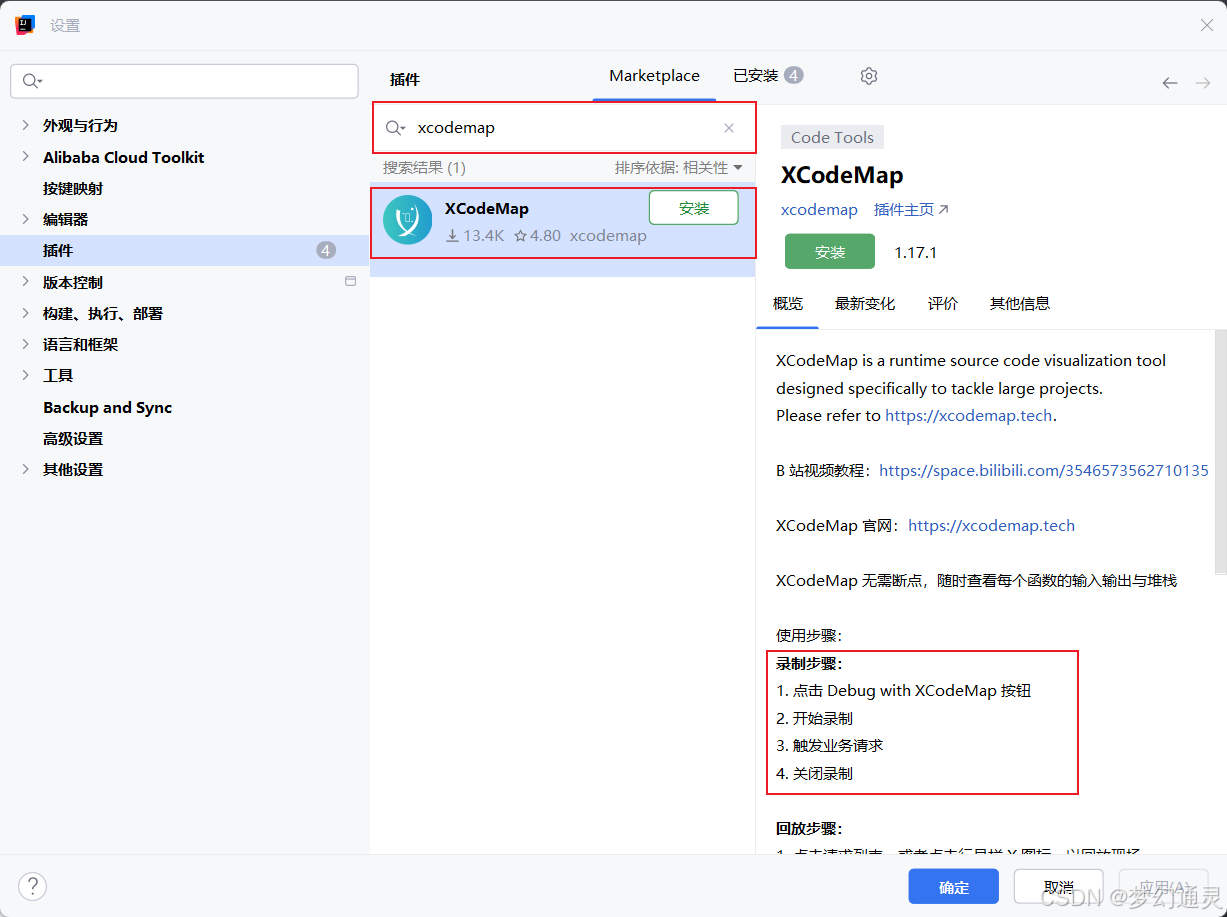
Task: Click the 取消 button
Action: (1059, 887)
